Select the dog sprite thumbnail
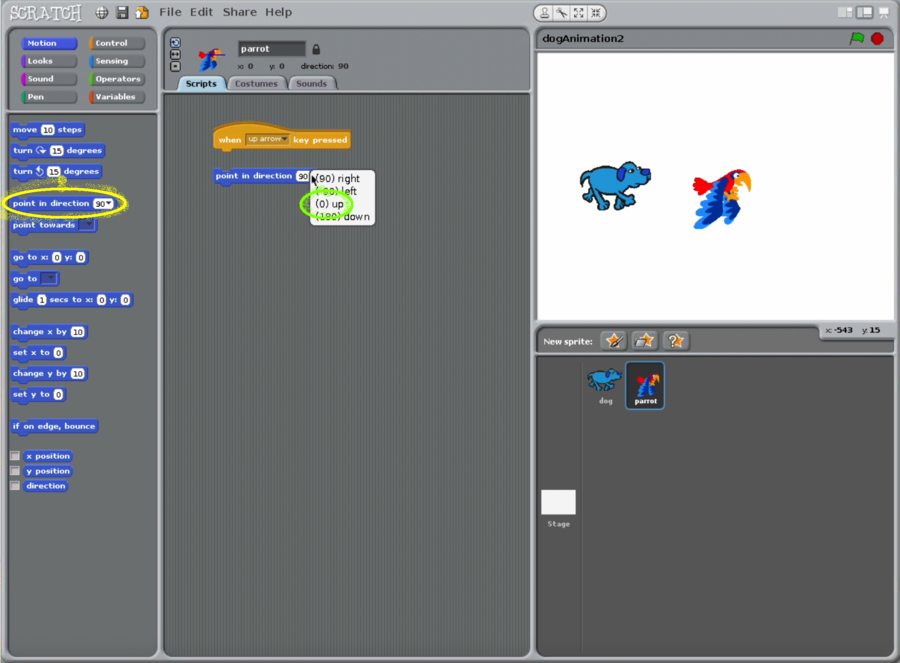 click(604, 384)
